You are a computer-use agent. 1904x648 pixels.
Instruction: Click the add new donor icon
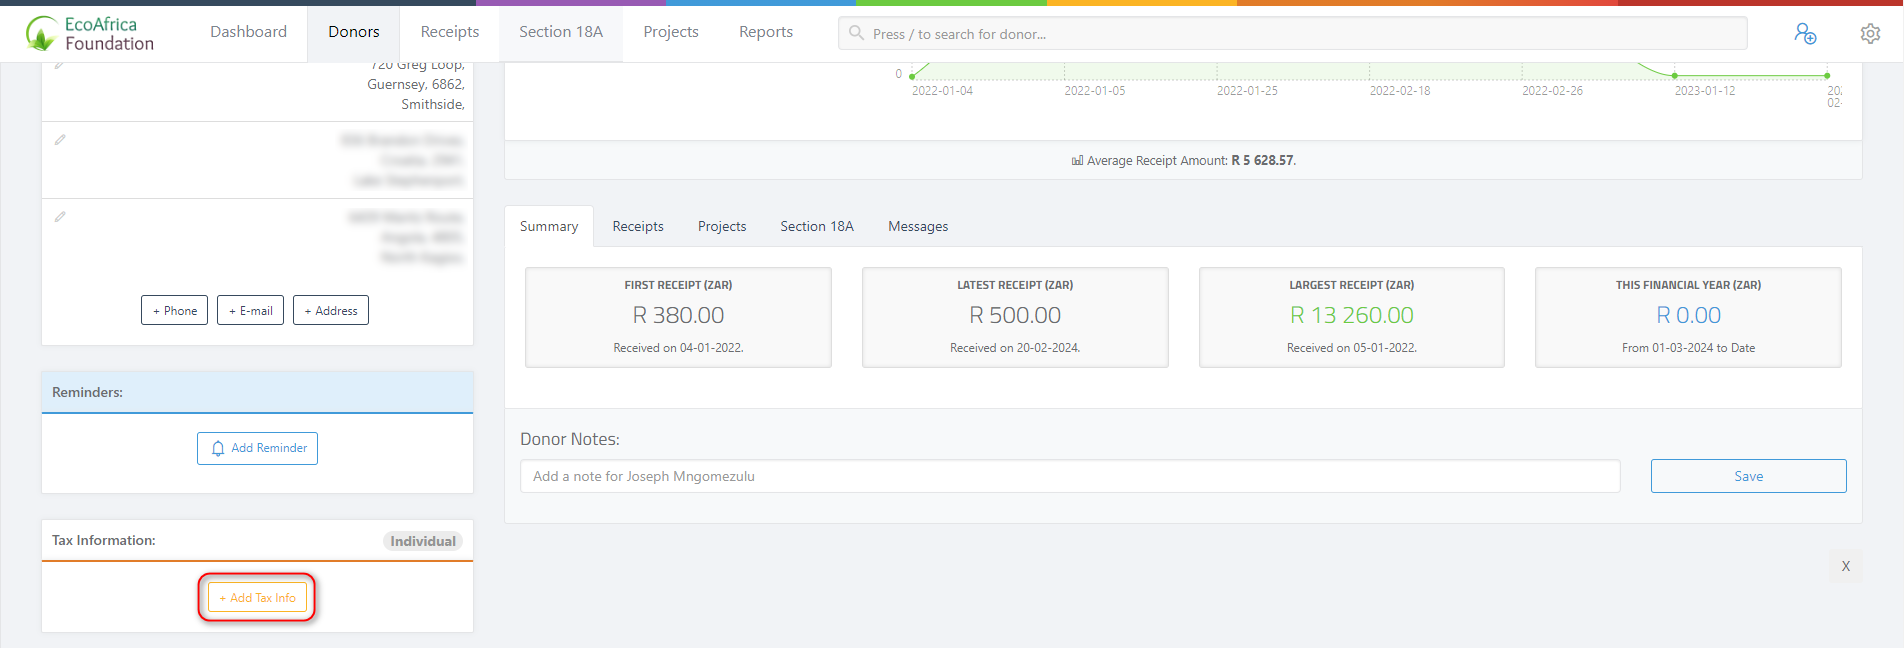(x=1804, y=33)
